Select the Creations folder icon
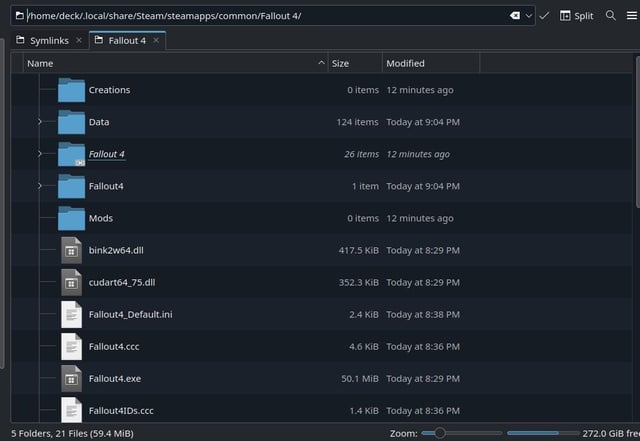The image size is (640, 441). (71, 90)
